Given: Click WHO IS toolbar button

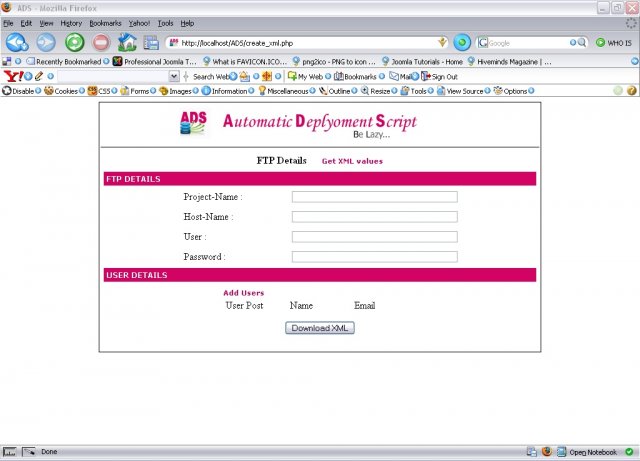Looking at the screenshot, I should click(614, 43).
